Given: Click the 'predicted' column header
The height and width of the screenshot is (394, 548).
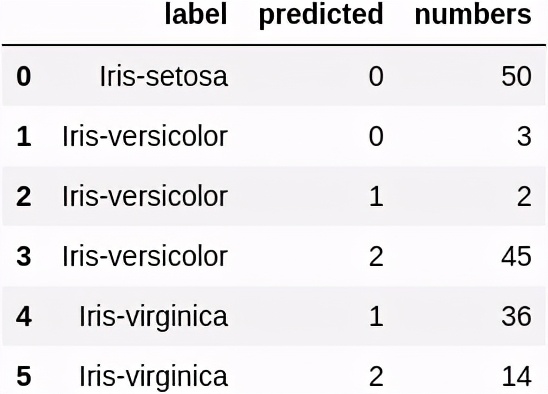Looking at the screenshot, I should click(x=321, y=16).
